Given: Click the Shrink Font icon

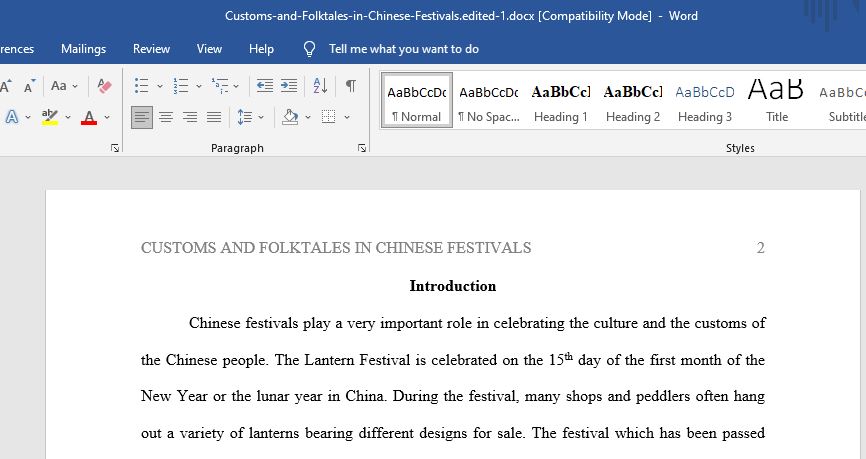Looking at the screenshot, I should click(29, 86).
